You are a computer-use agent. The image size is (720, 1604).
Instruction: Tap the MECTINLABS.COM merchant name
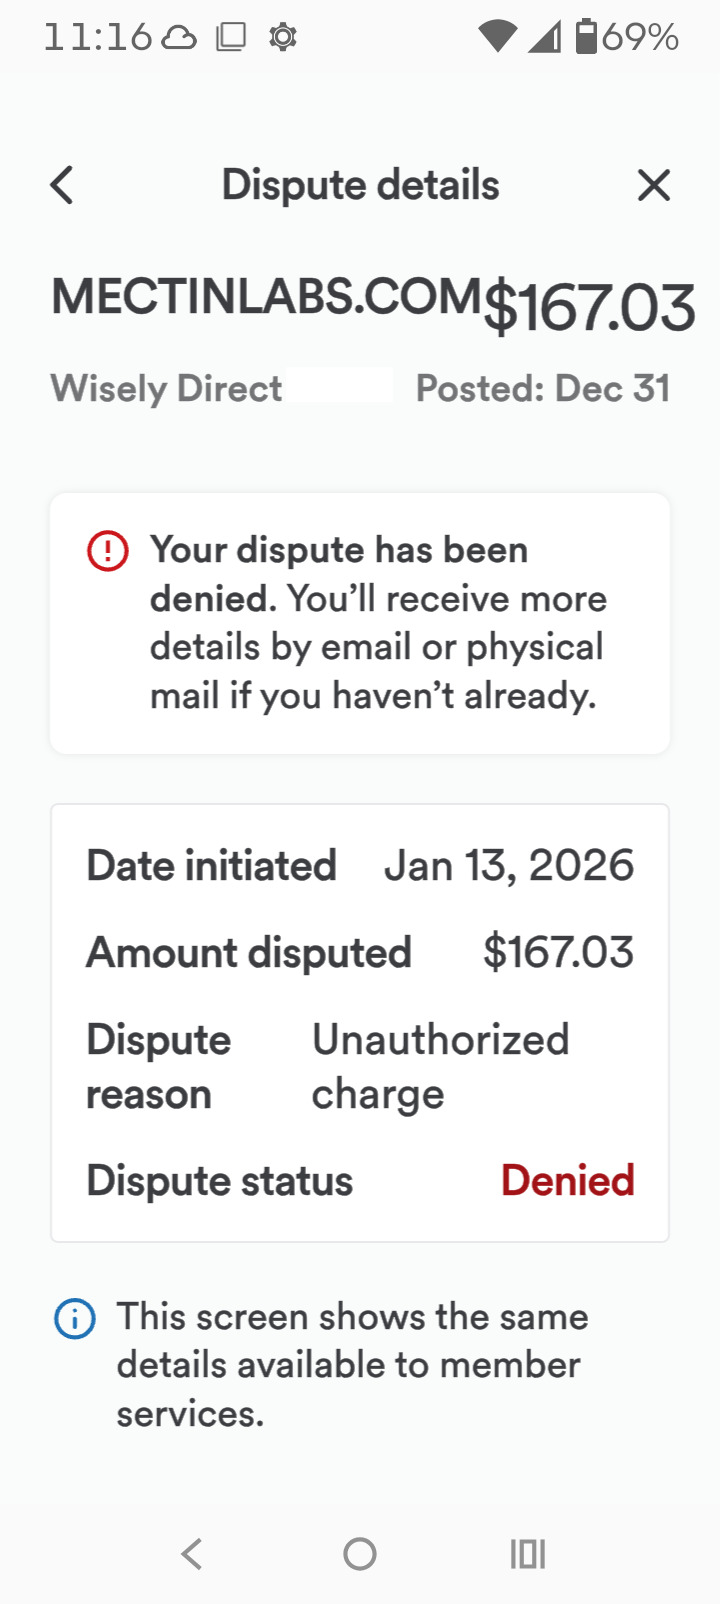pos(266,297)
